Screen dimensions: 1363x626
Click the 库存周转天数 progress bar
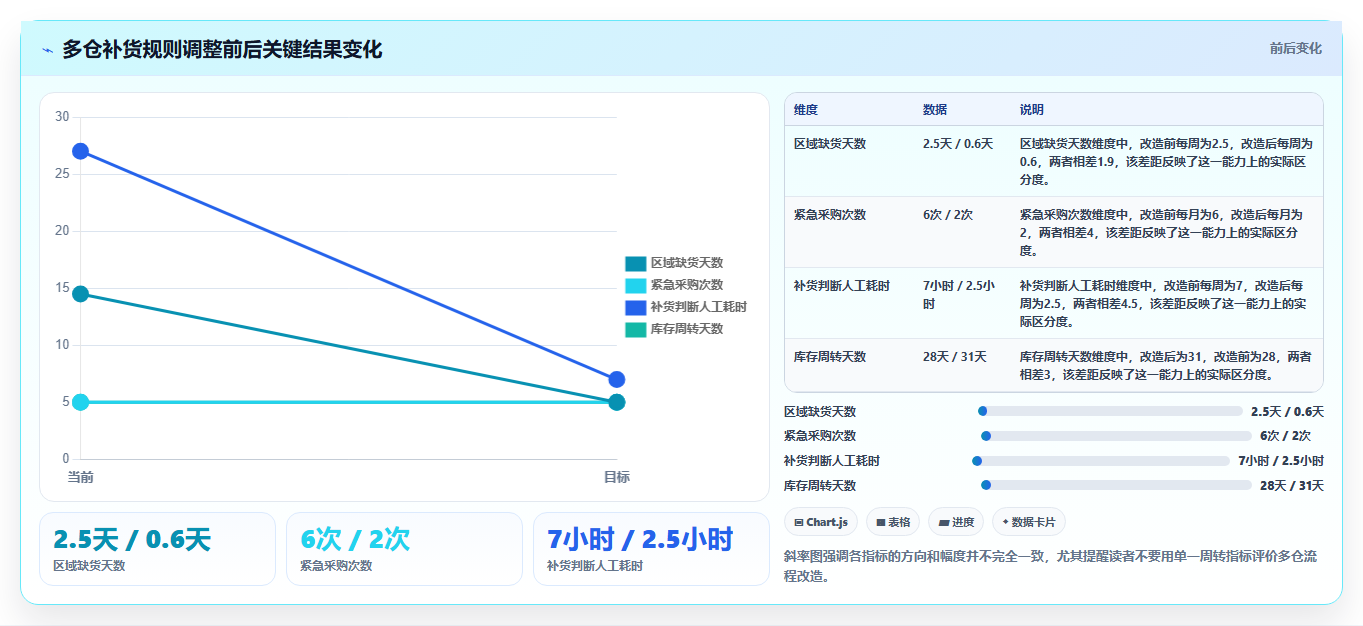pyautogui.click(x=1116, y=485)
